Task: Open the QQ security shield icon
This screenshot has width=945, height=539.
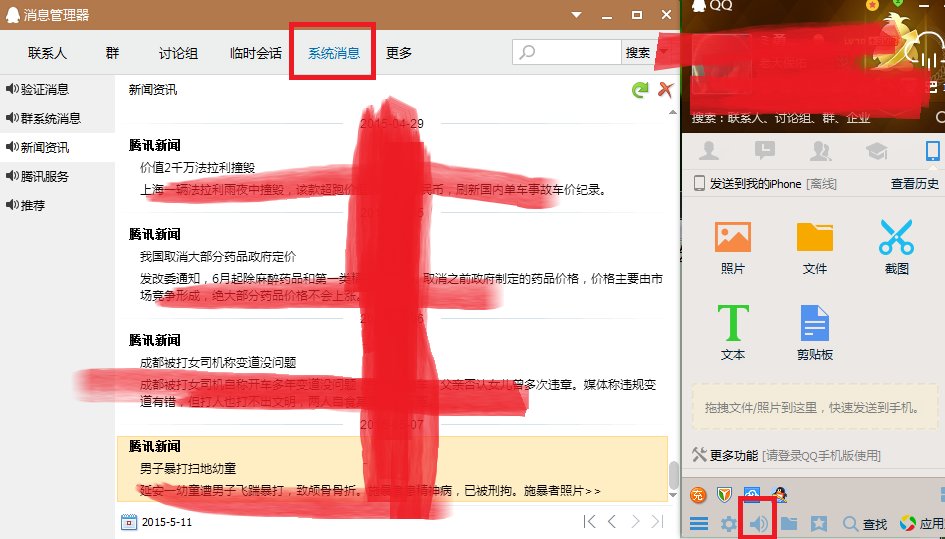Action: (x=724, y=495)
